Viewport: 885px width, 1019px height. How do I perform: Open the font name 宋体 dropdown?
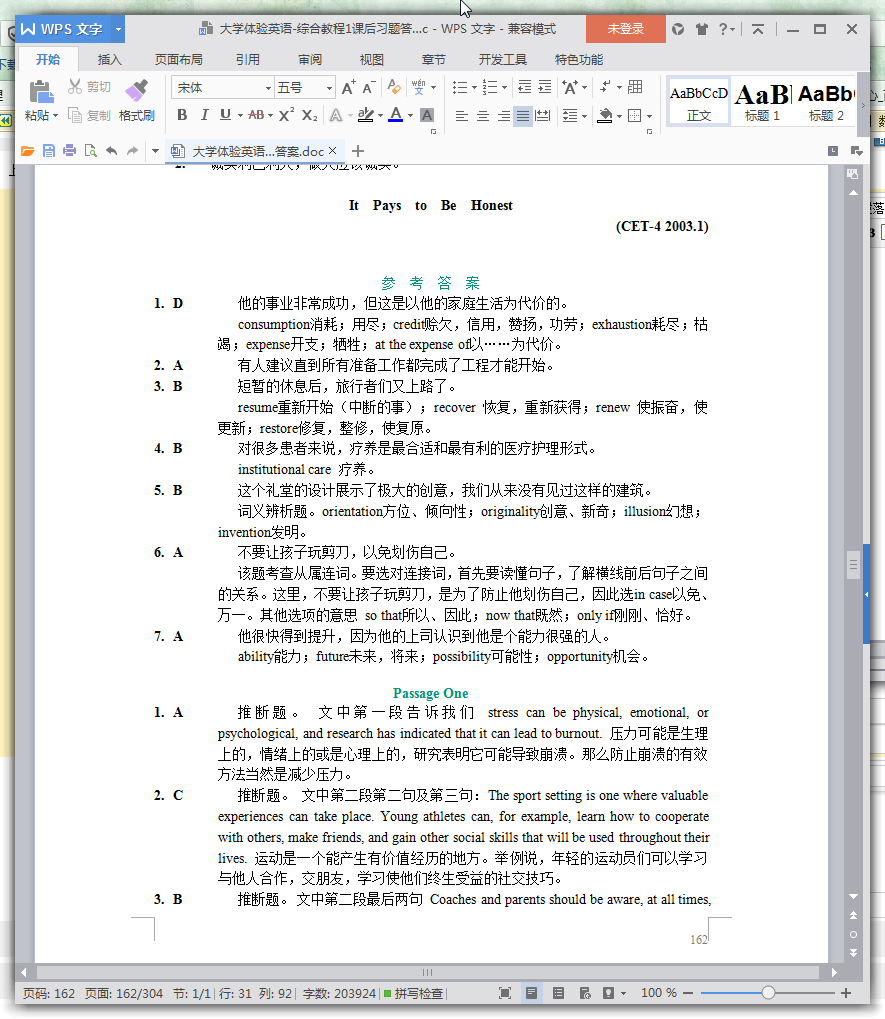[268, 88]
